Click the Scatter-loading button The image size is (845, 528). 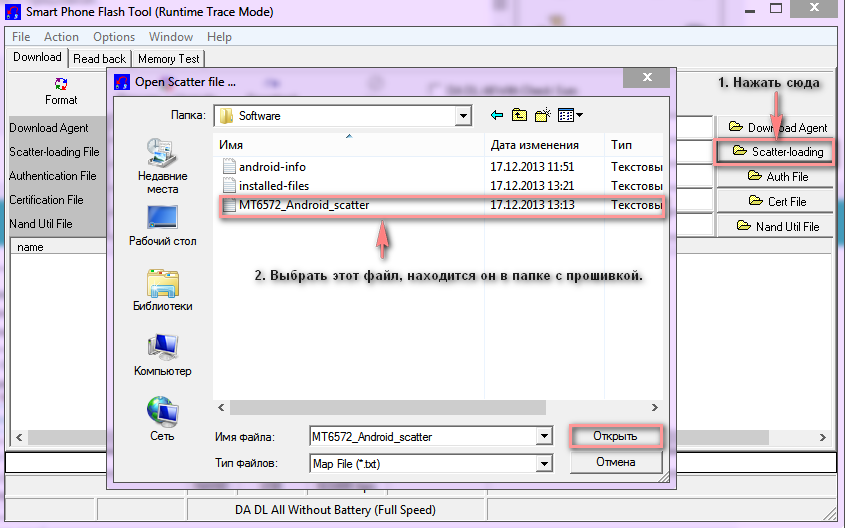777,152
